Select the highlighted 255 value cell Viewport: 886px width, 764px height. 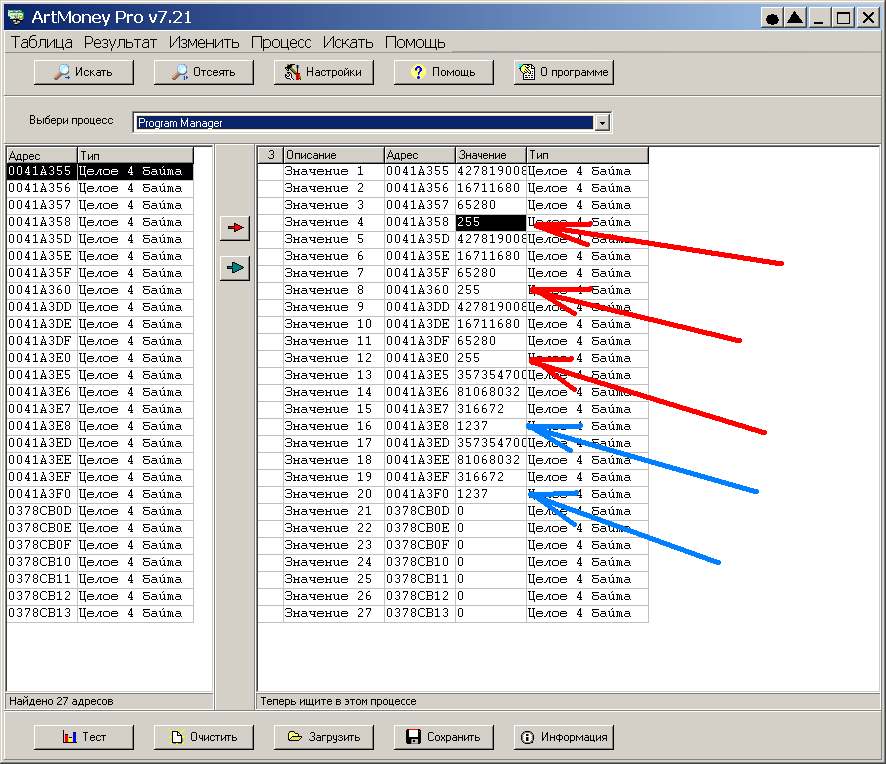(x=490, y=222)
